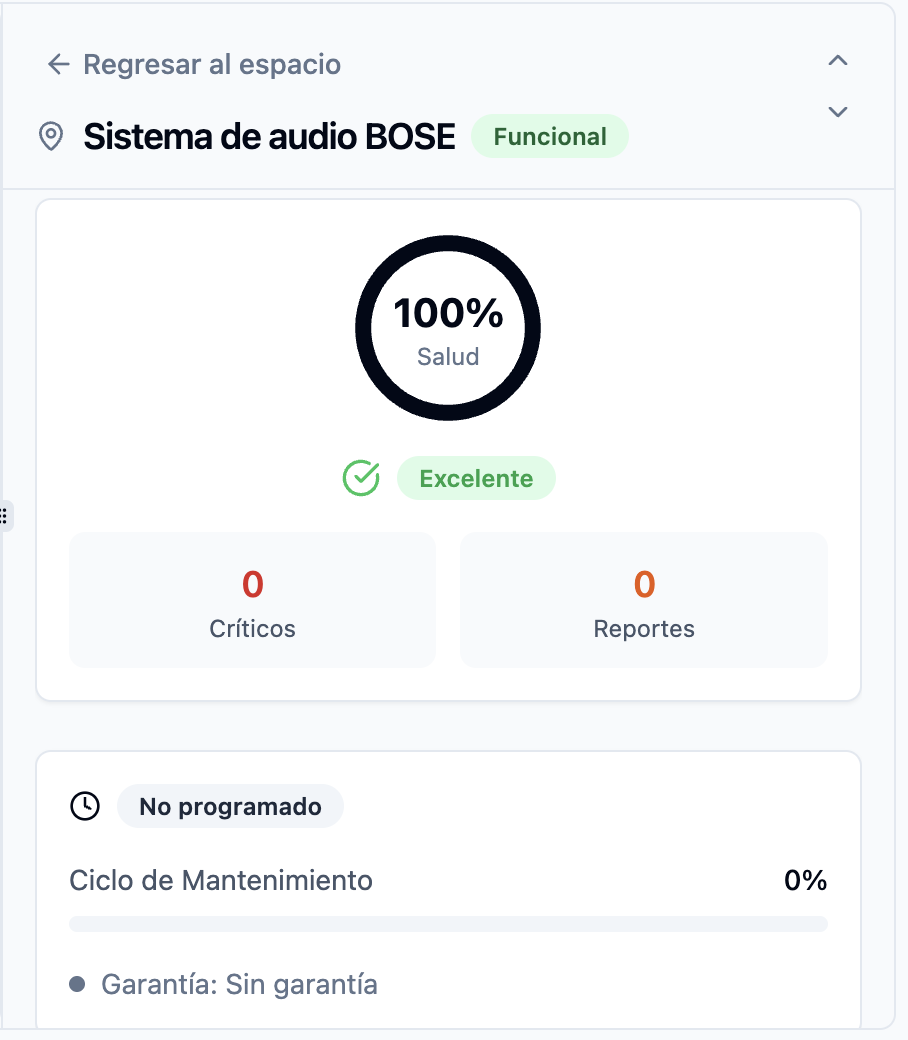Click the Garantía: Sin garantía entry
The image size is (908, 1040).
click(x=240, y=984)
